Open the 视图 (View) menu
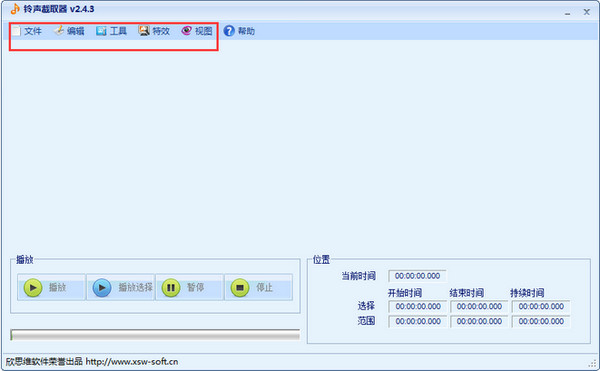This screenshot has height=371, width=600. click(x=197, y=31)
